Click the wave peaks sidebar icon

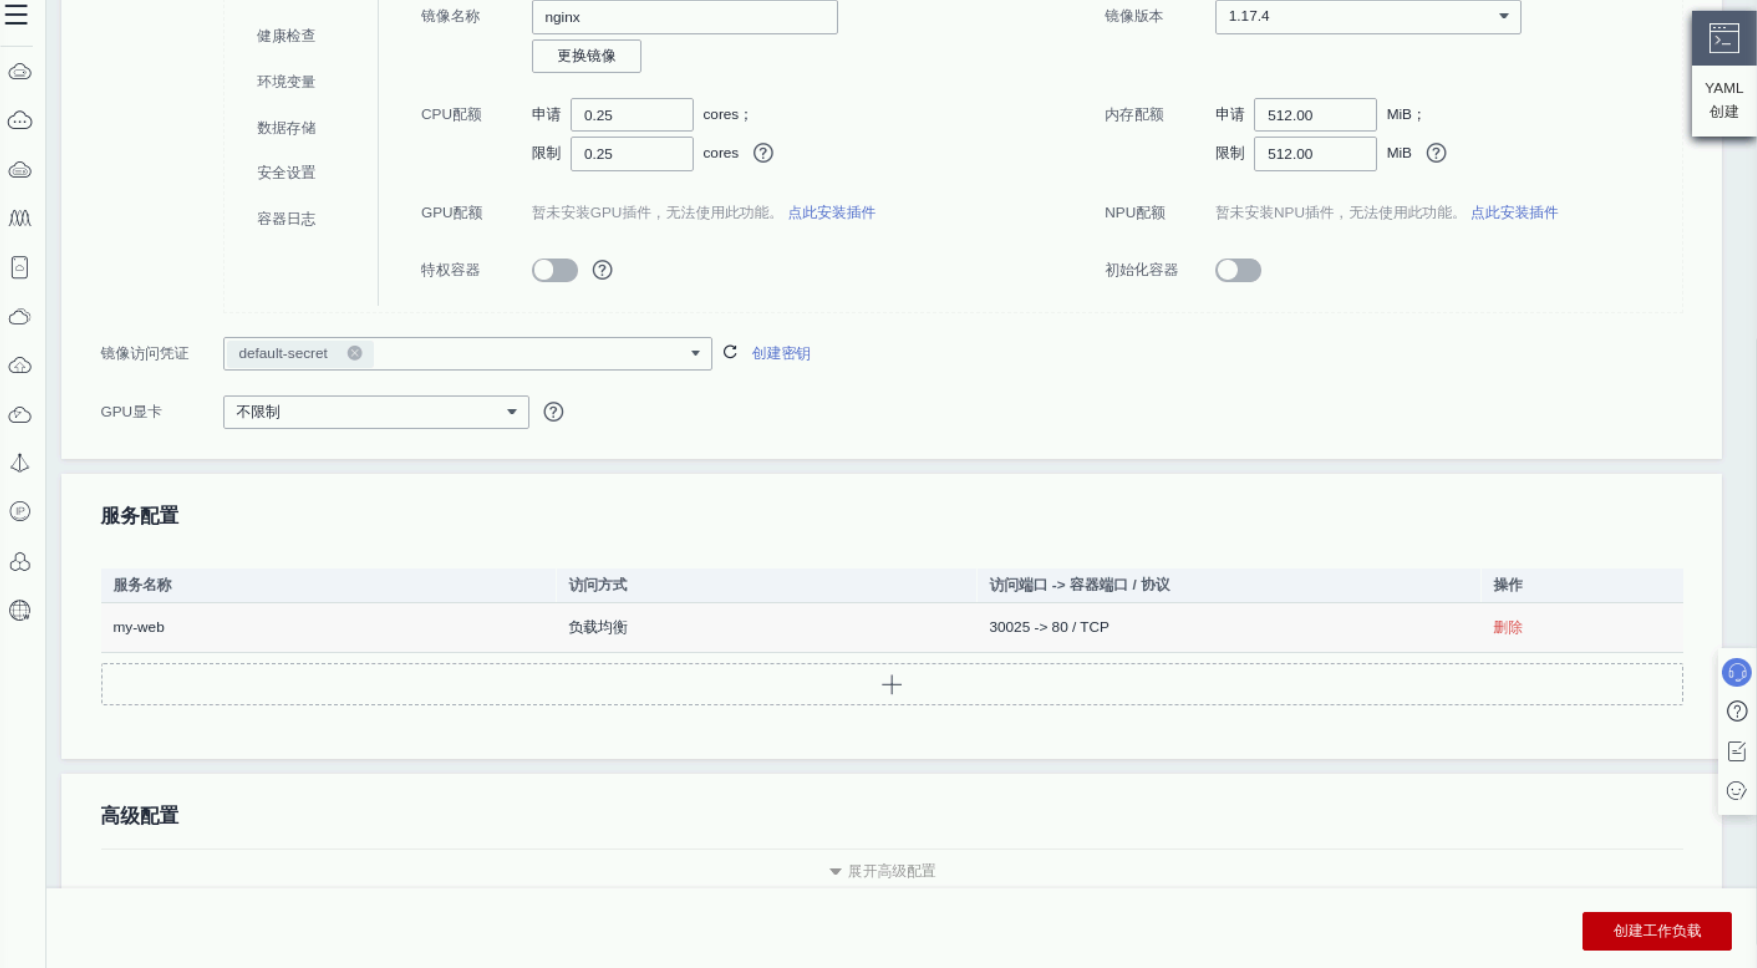20,218
